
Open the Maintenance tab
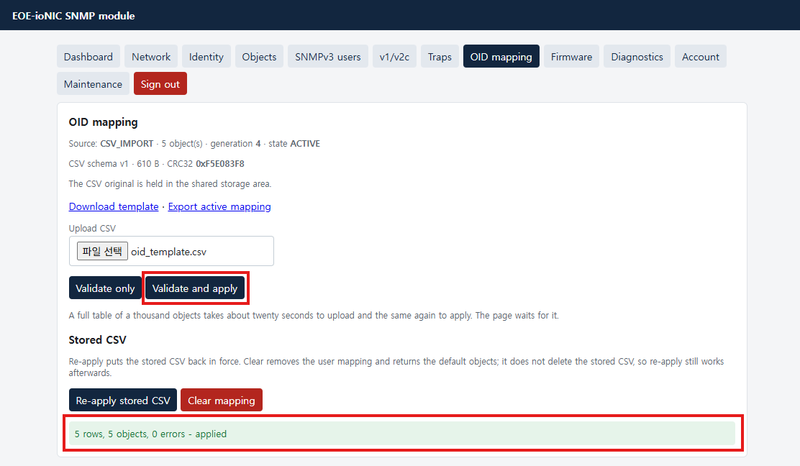point(93,84)
